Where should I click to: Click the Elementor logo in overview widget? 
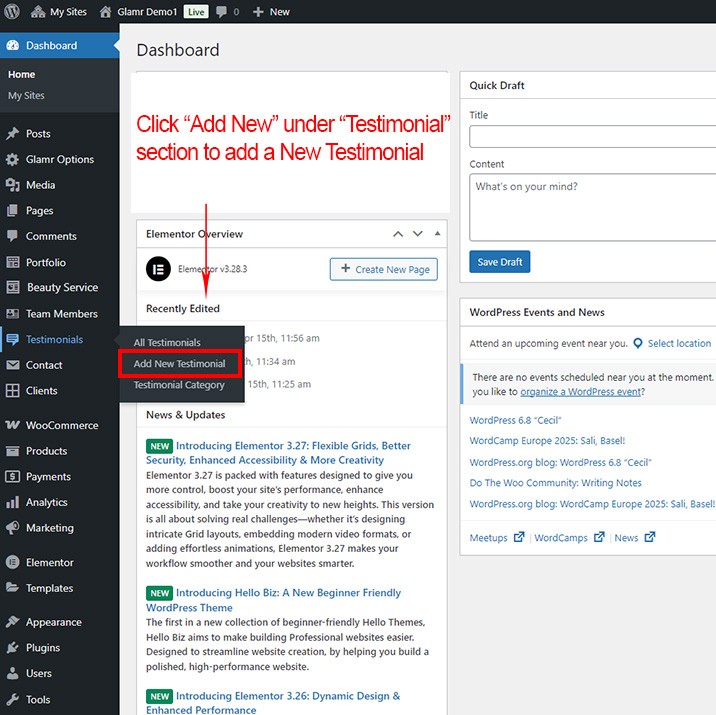(x=158, y=268)
